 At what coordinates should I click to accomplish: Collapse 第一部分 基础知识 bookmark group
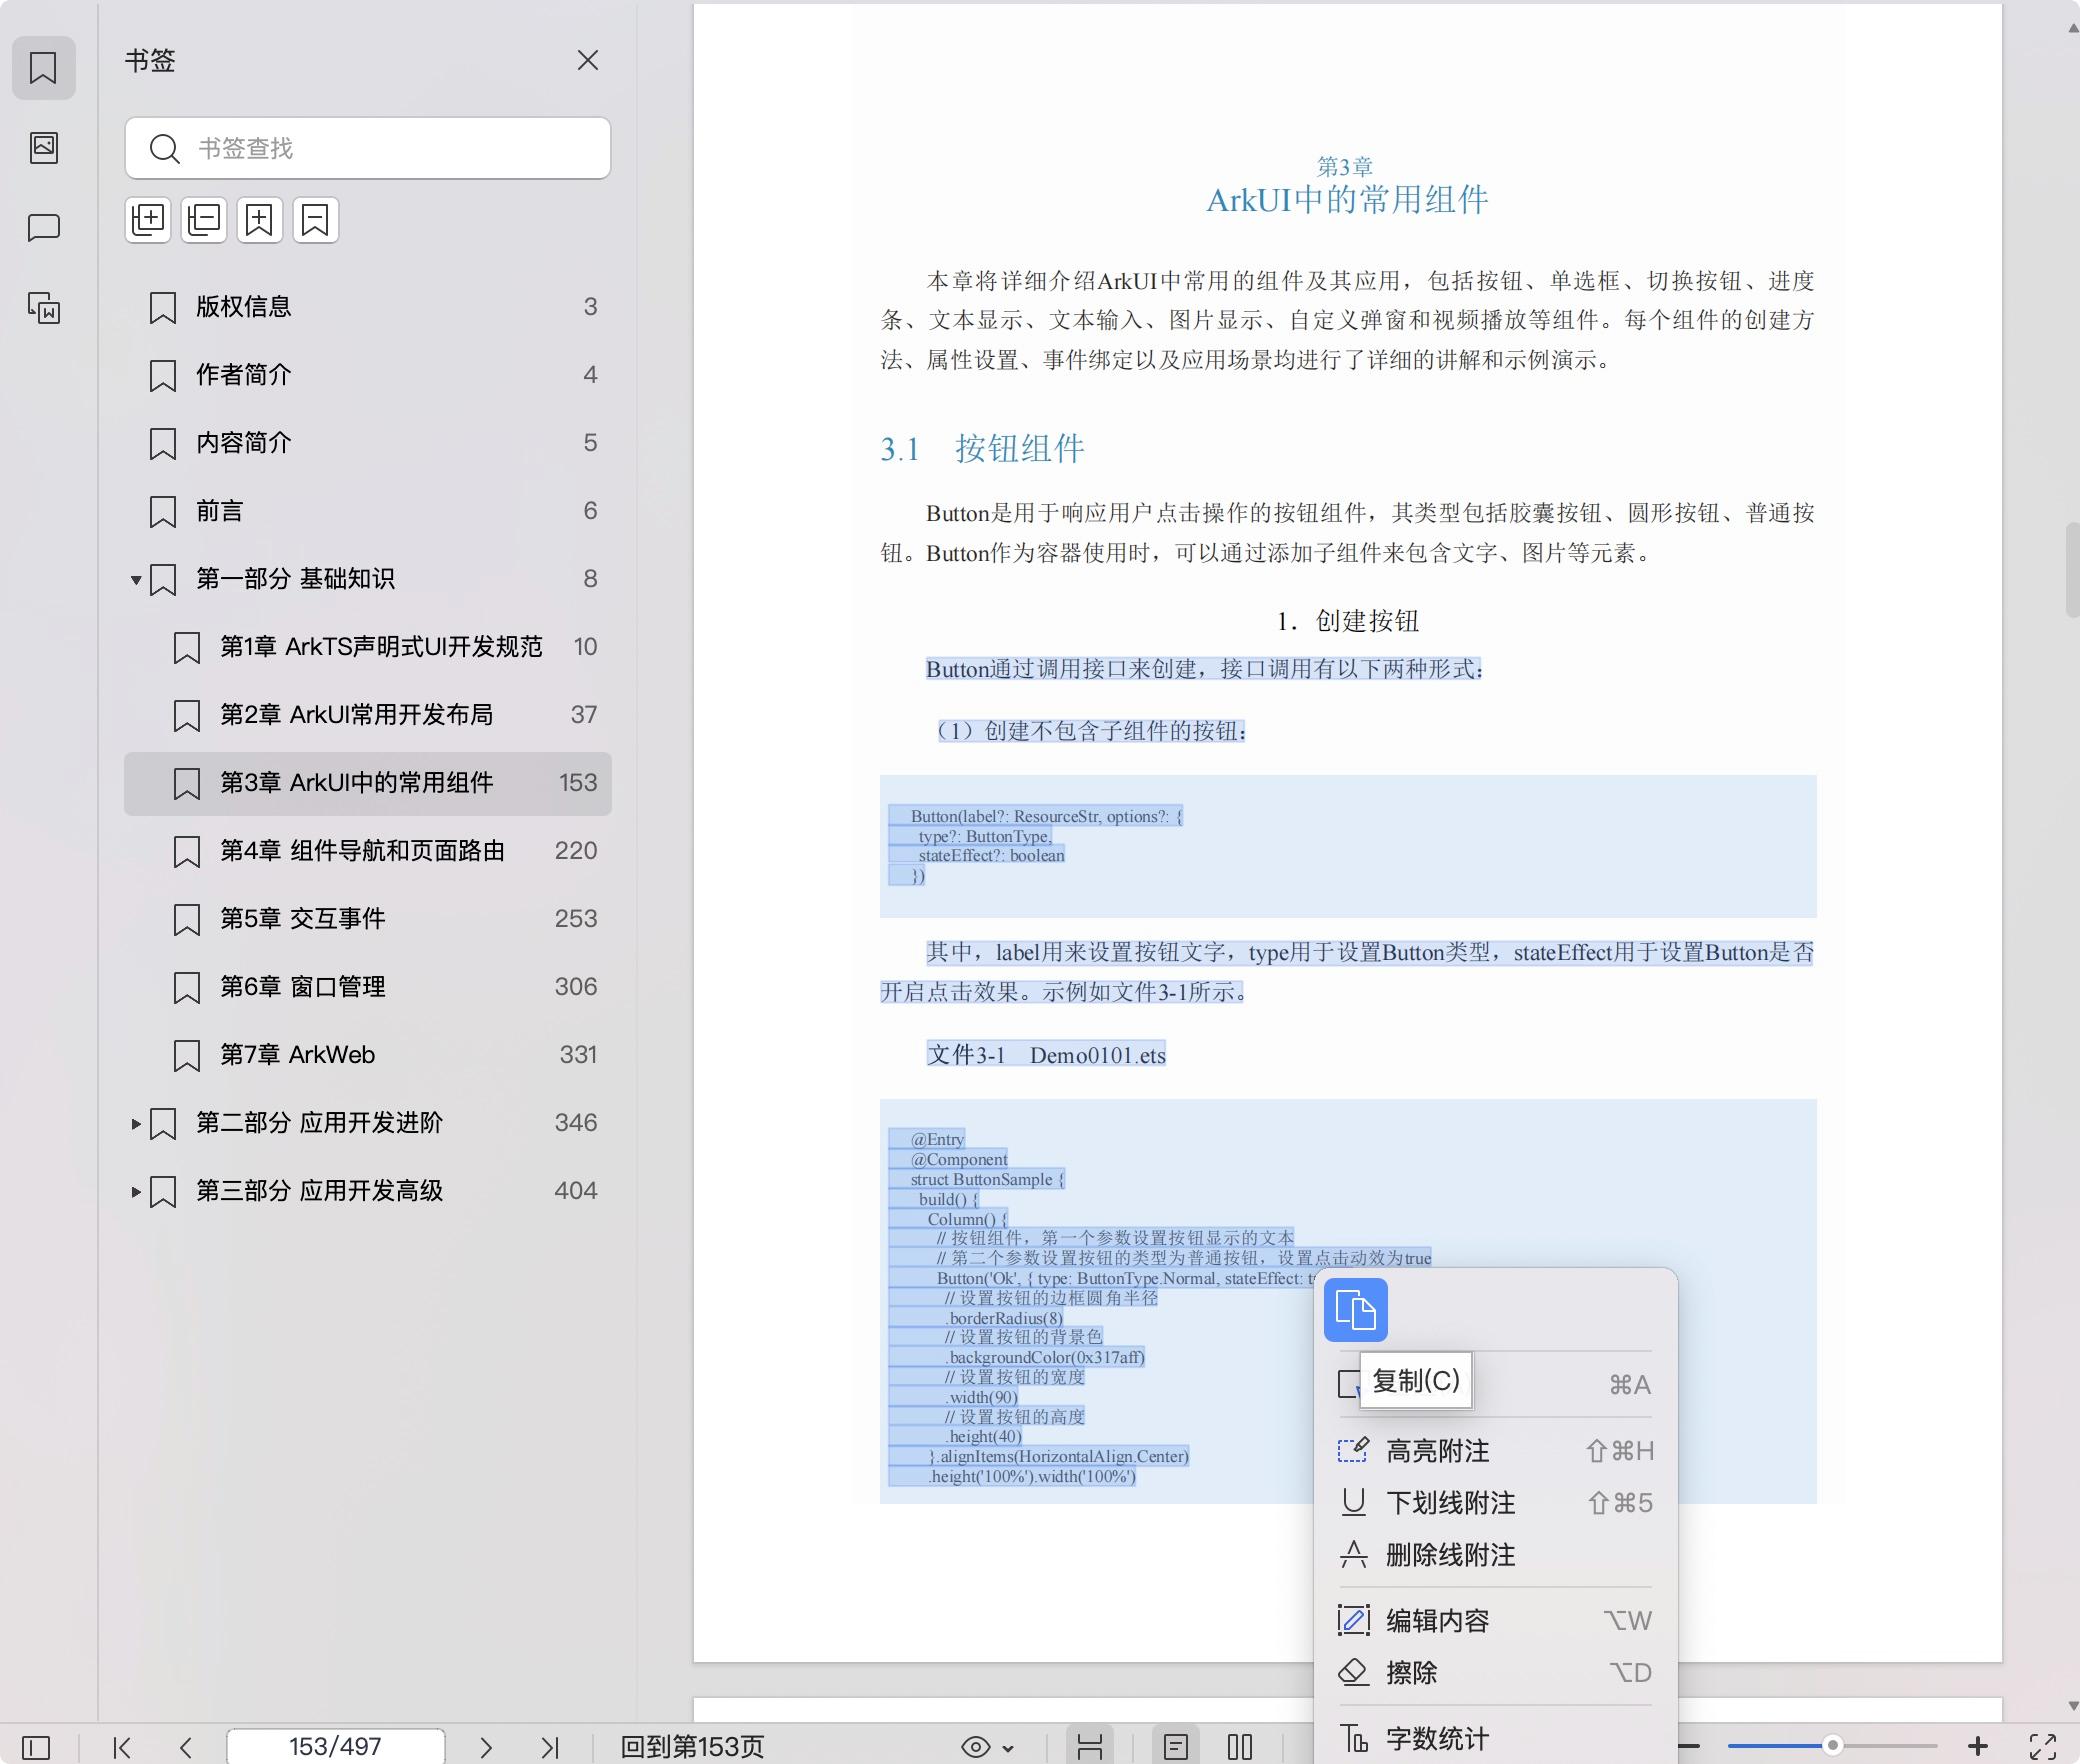pyautogui.click(x=136, y=579)
